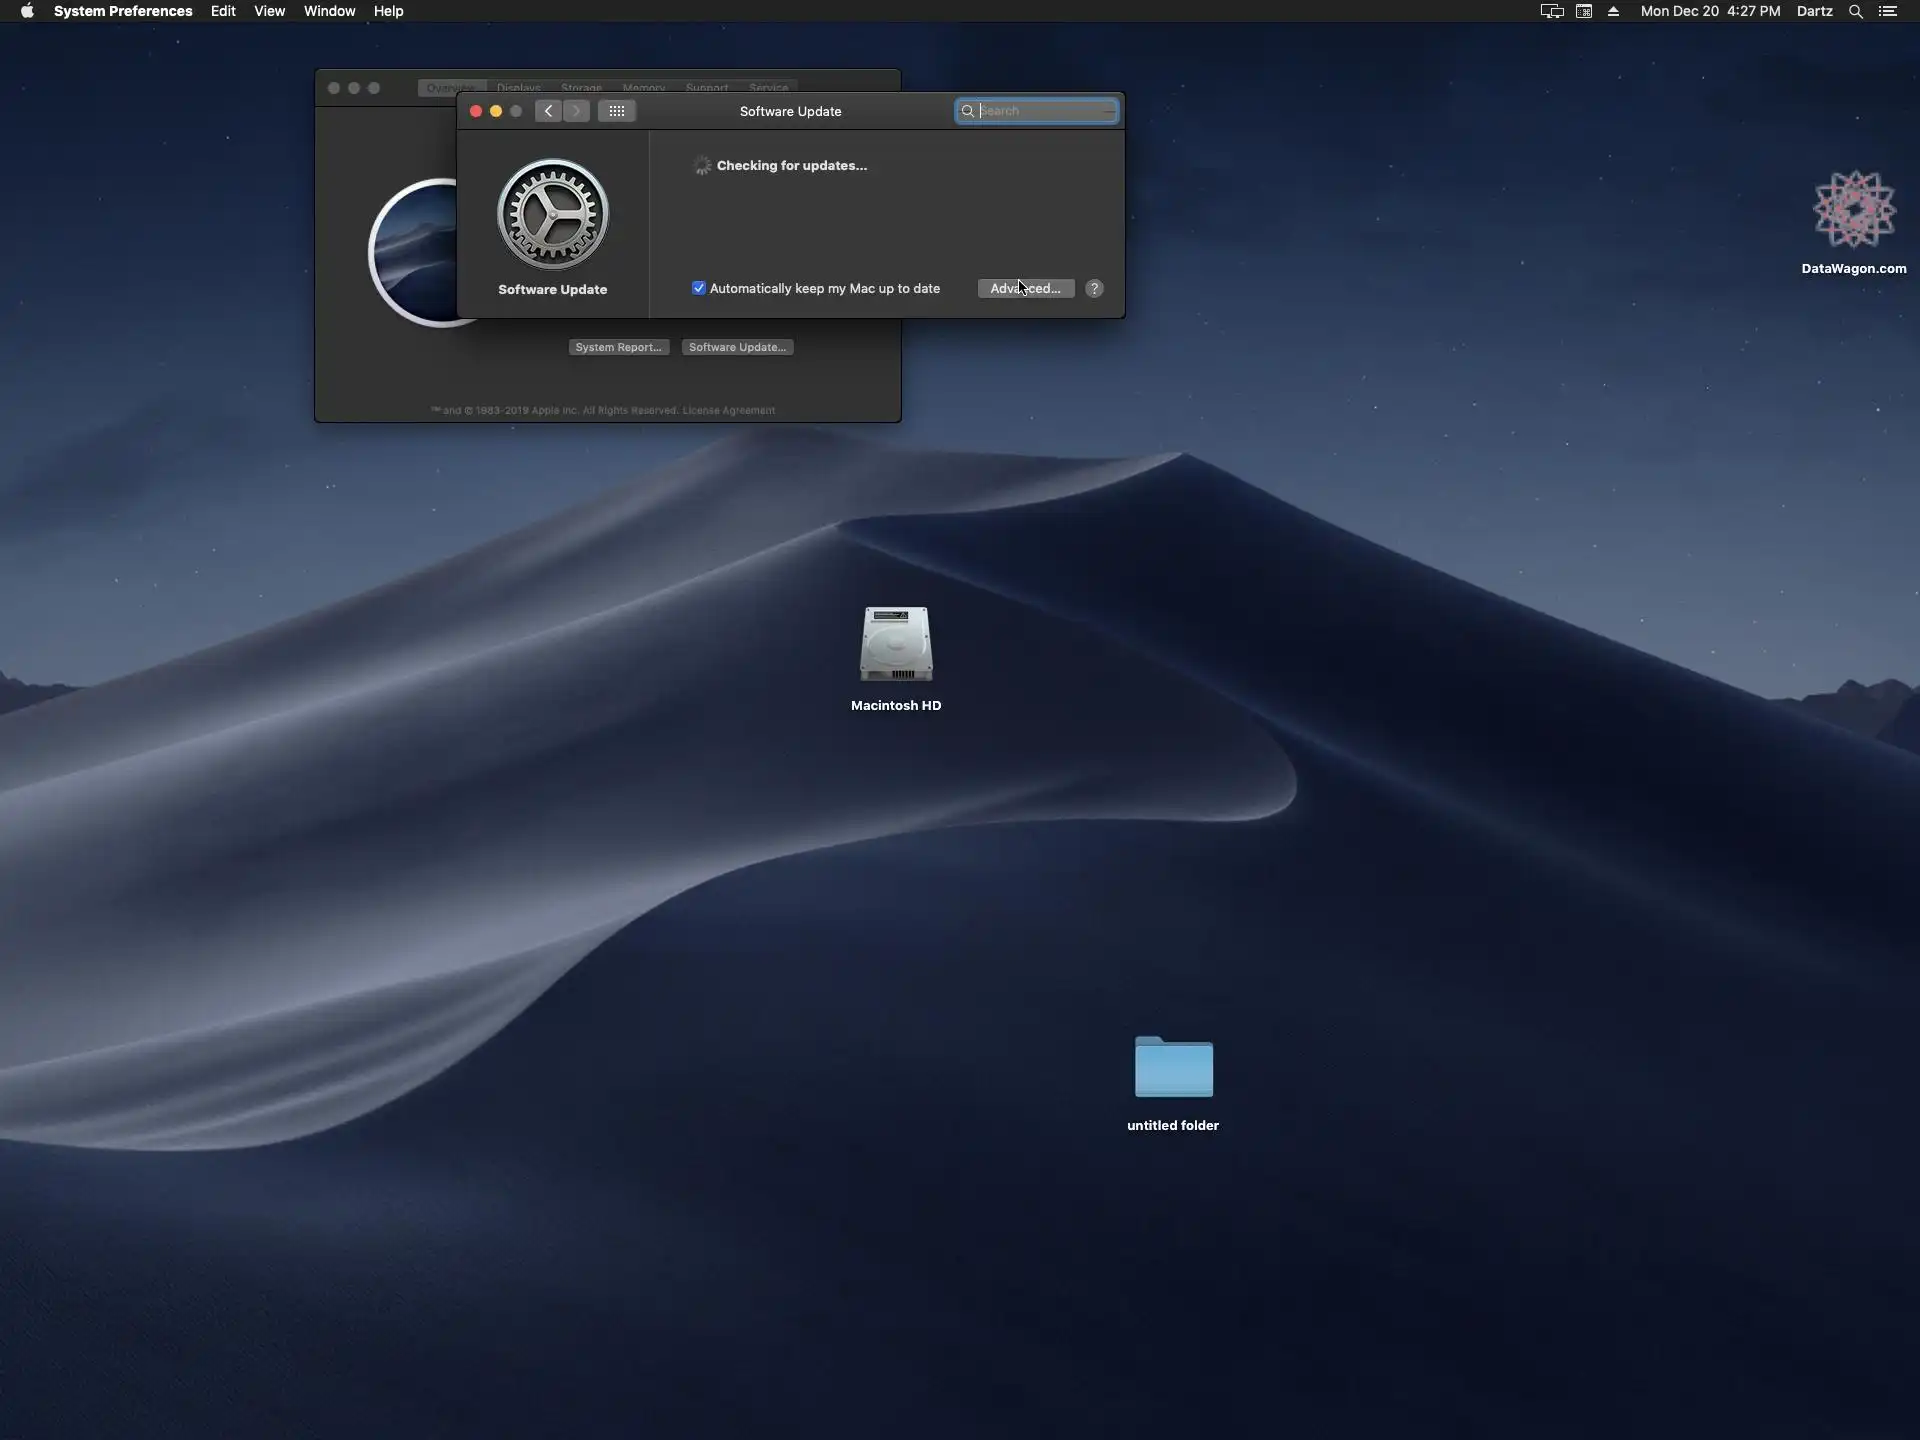Click the show all preferences grid icon
Image resolution: width=1920 pixels, height=1440 pixels.
point(617,111)
